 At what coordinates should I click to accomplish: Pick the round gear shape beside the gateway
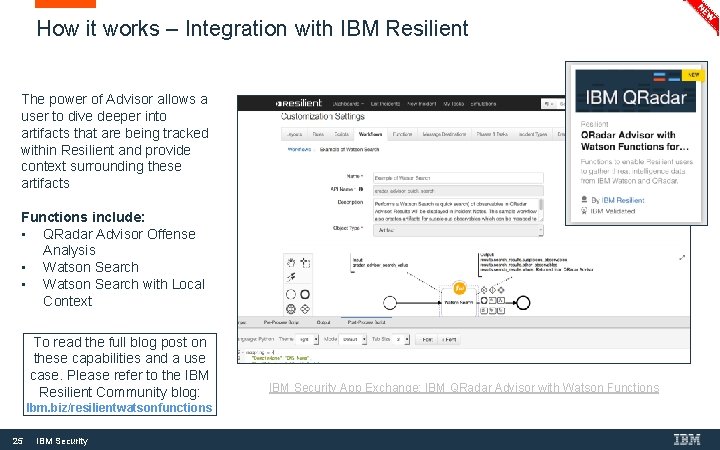(x=291, y=309)
